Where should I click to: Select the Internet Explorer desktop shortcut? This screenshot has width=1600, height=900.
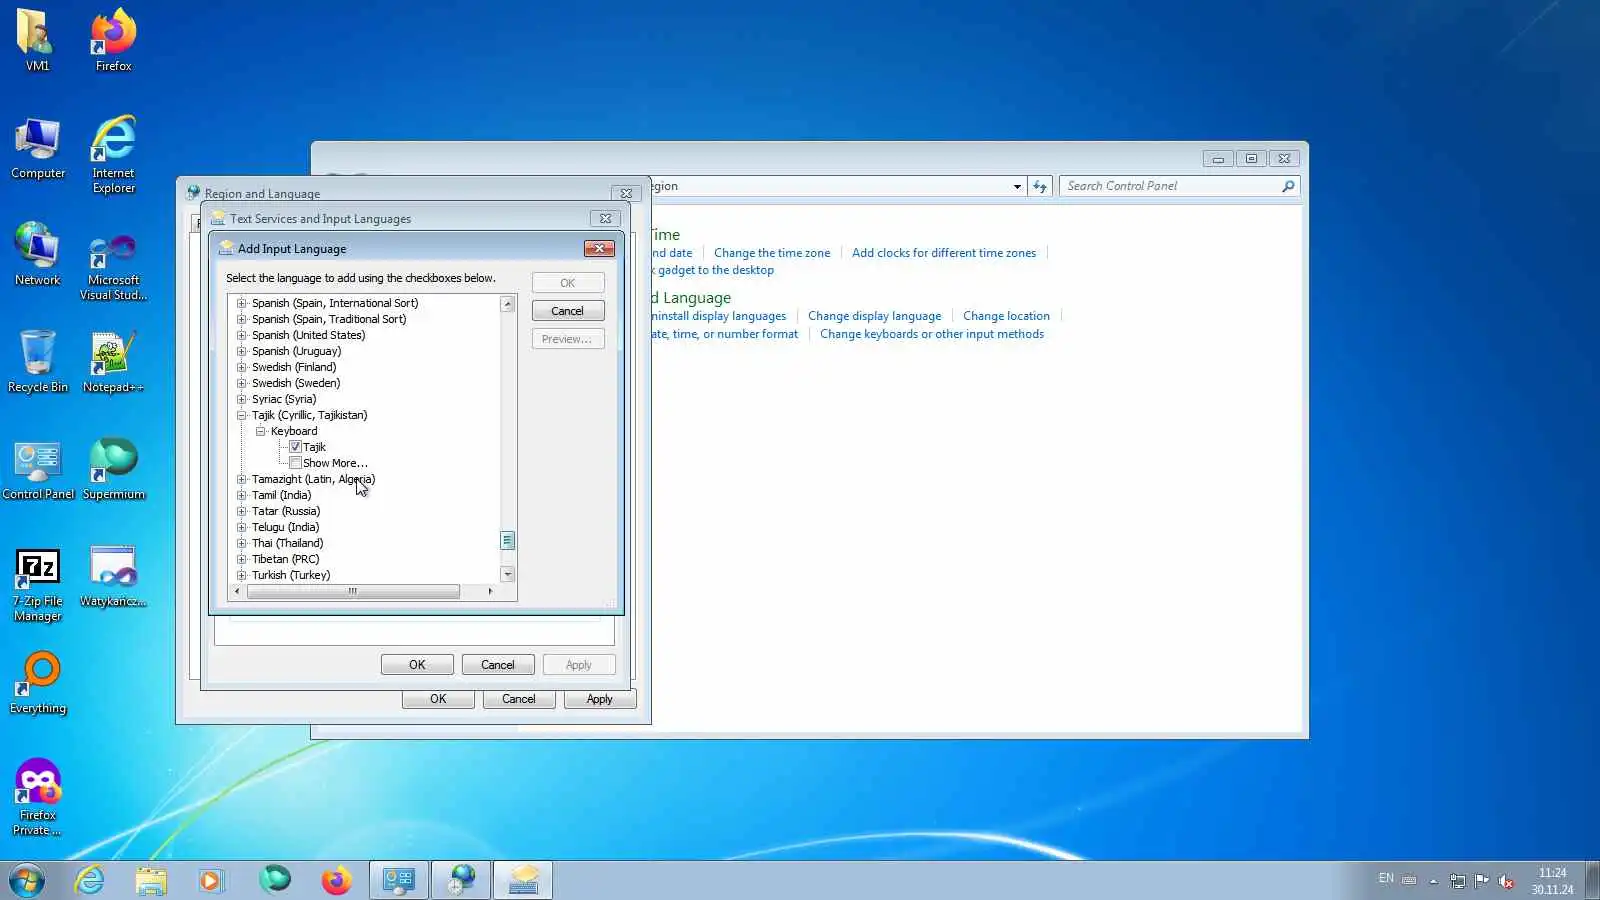tap(113, 155)
